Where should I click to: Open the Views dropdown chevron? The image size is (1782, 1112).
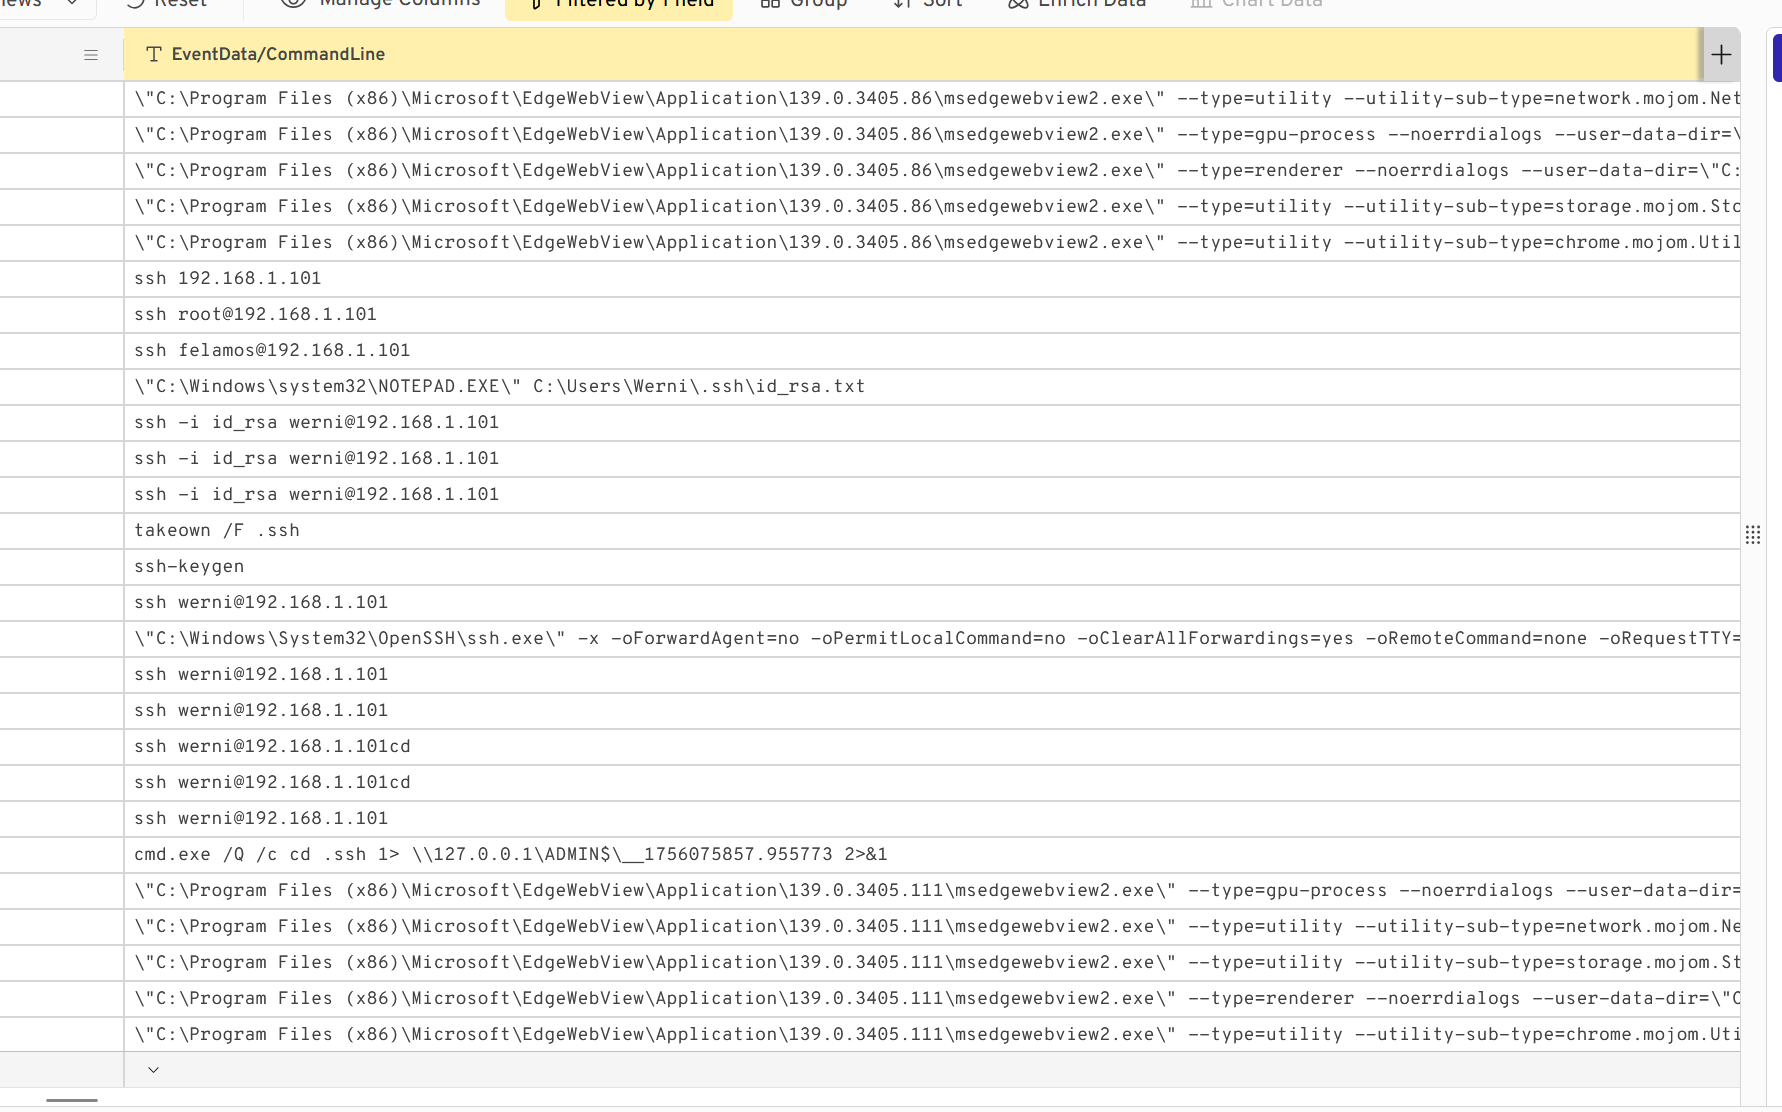pyautogui.click(x=71, y=4)
